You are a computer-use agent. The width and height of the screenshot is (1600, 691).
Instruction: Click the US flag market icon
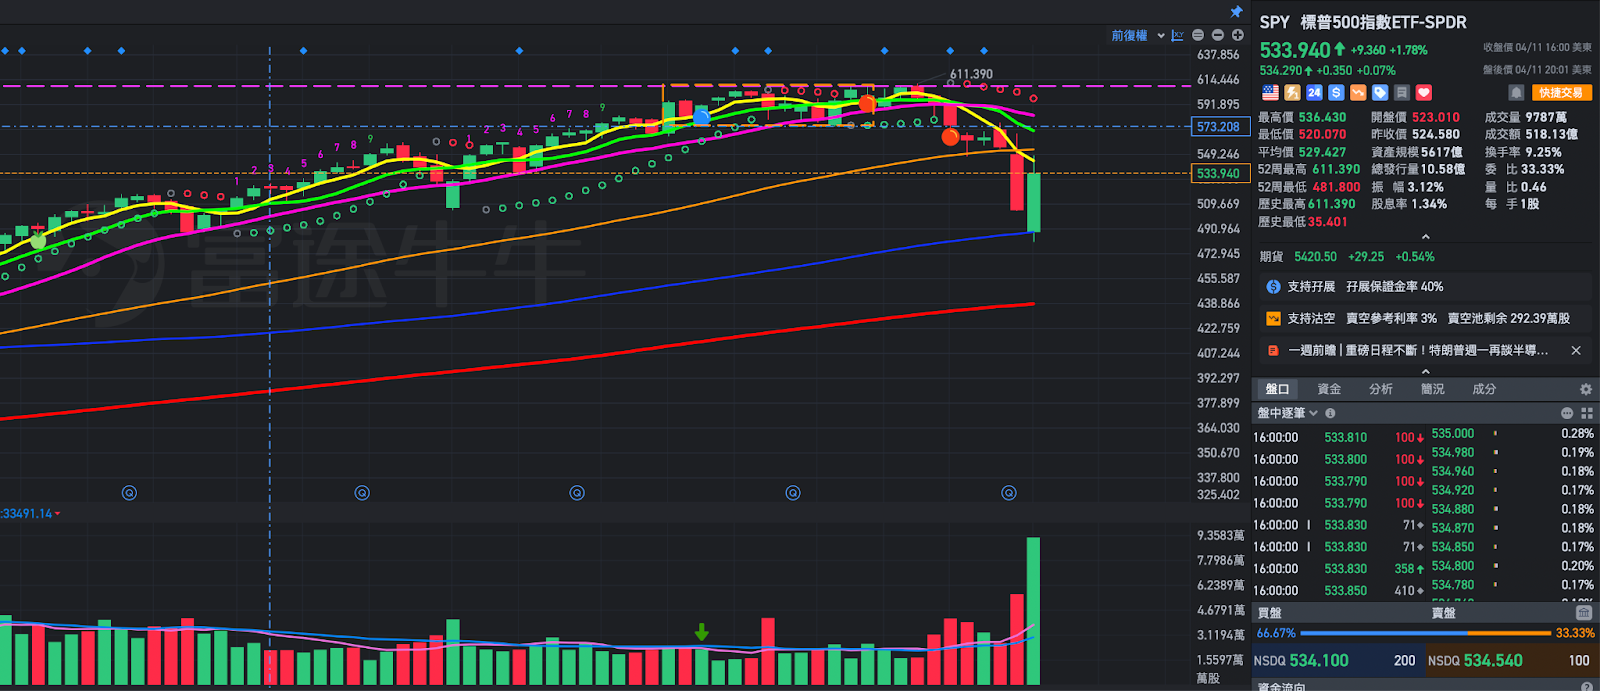coord(1270,92)
